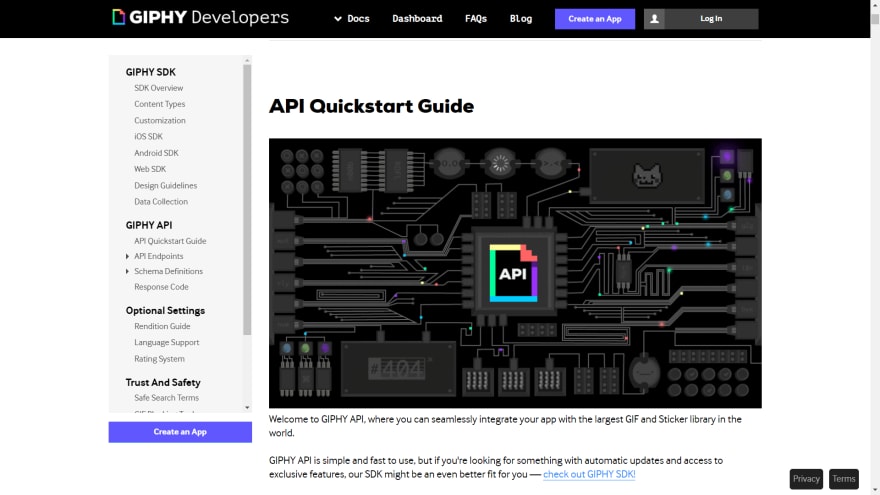Click the Terms button
880x495 pixels.
coord(844,479)
